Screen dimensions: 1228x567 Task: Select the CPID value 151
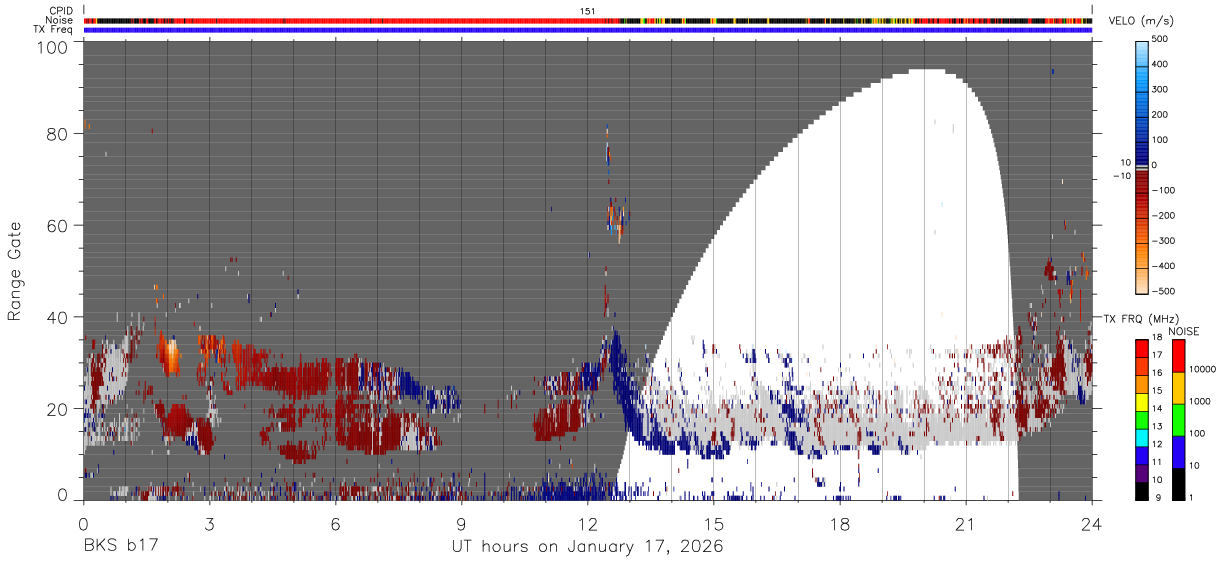point(588,11)
